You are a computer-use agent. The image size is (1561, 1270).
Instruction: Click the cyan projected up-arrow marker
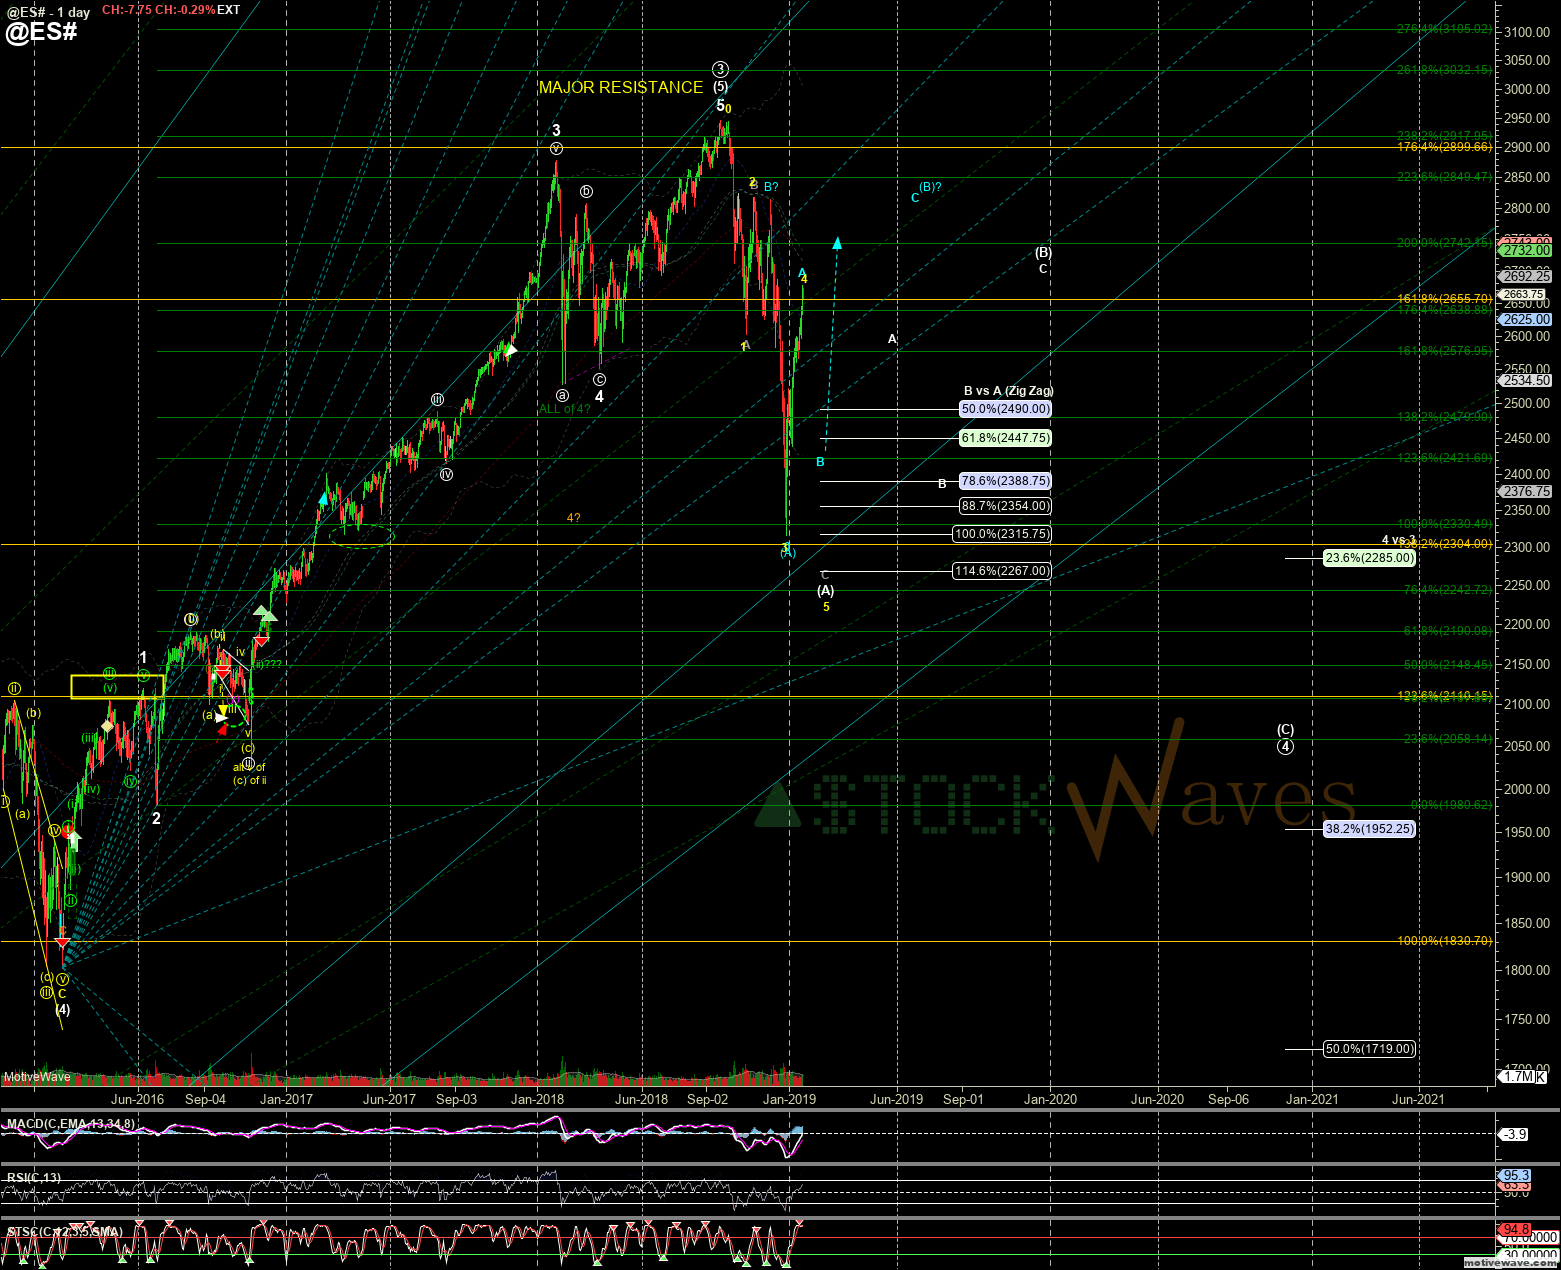[x=837, y=243]
